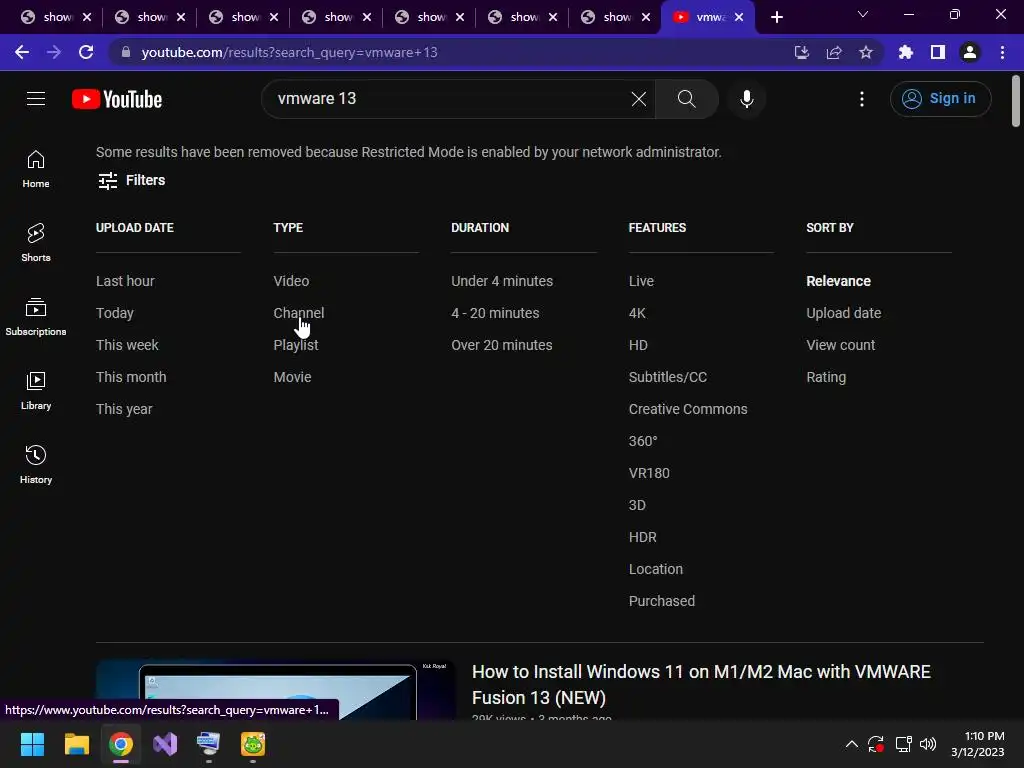1024x768 pixels.
Task: Filter results to This year
Action: click(x=124, y=409)
